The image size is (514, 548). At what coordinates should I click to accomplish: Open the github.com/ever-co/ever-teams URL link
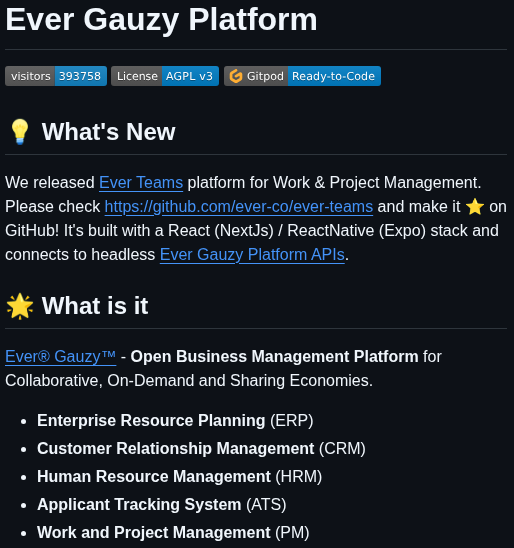239,207
